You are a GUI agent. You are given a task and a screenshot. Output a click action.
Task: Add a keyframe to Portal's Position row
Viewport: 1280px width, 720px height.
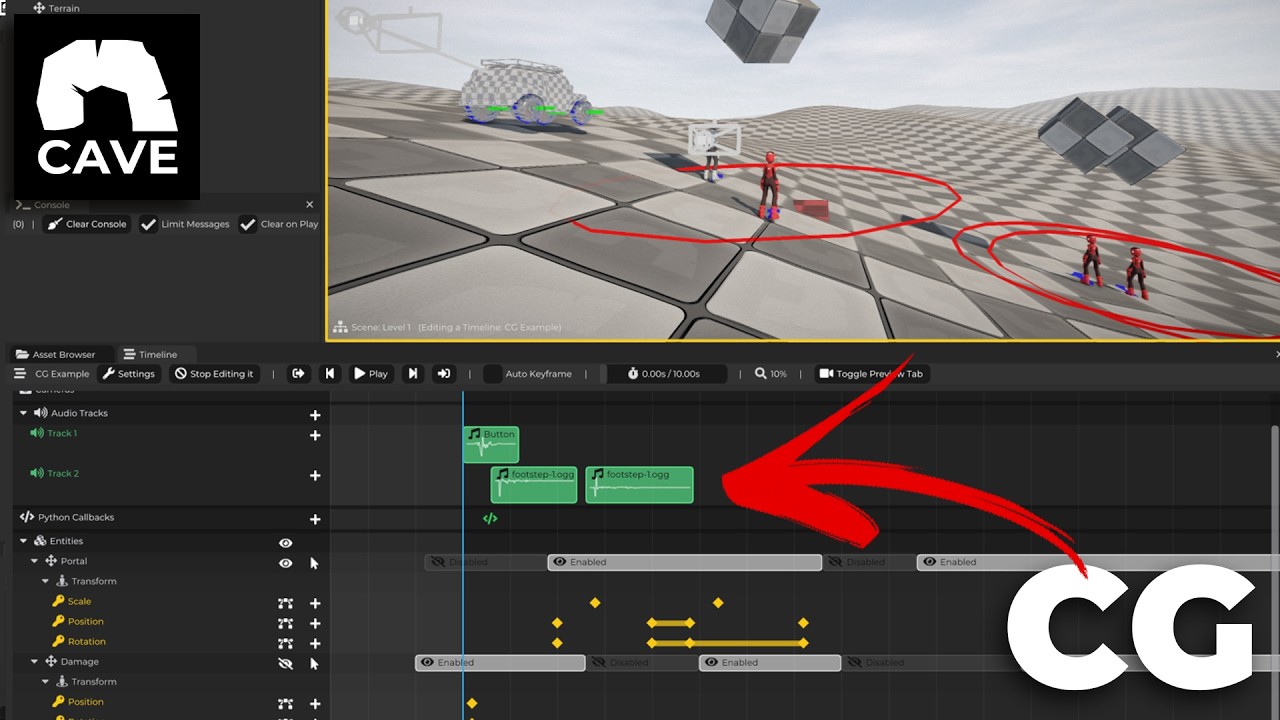pos(315,623)
